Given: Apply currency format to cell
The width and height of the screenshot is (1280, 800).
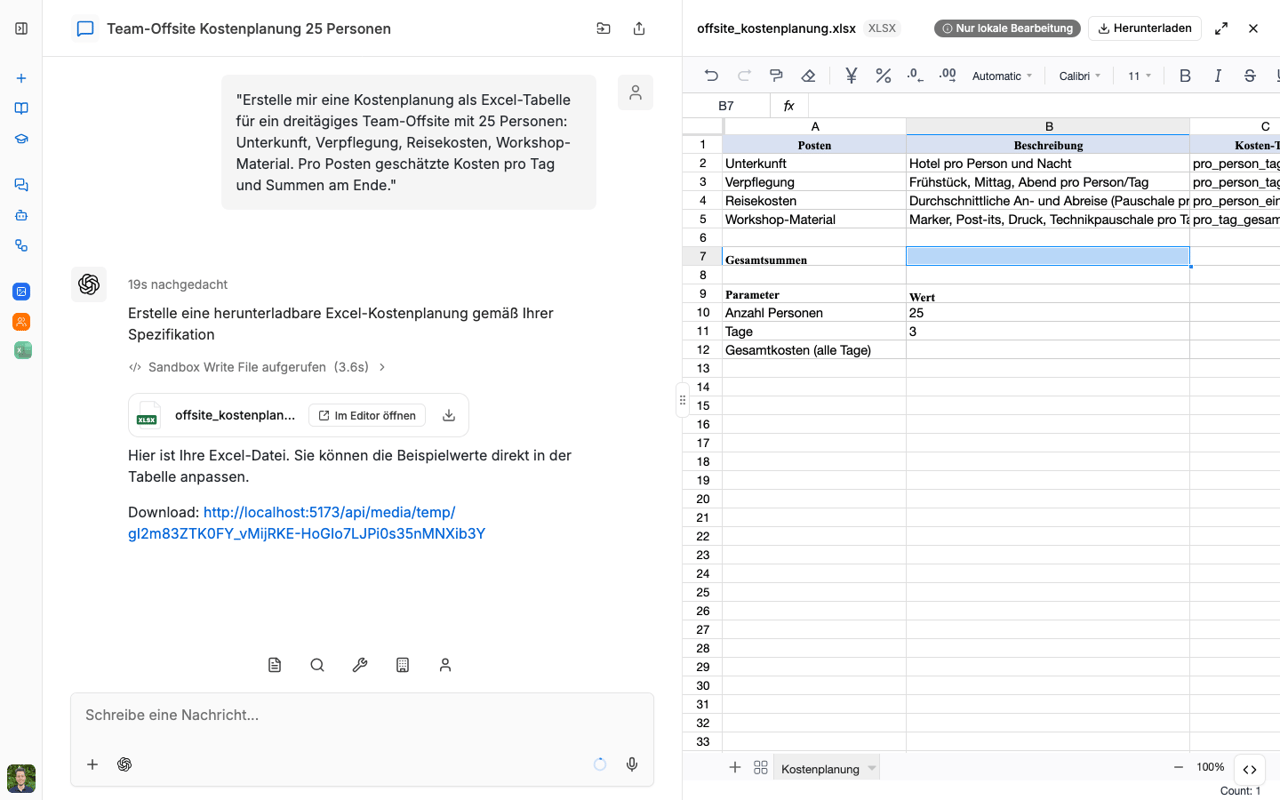Looking at the screenshot, I should tap(851, 76).
